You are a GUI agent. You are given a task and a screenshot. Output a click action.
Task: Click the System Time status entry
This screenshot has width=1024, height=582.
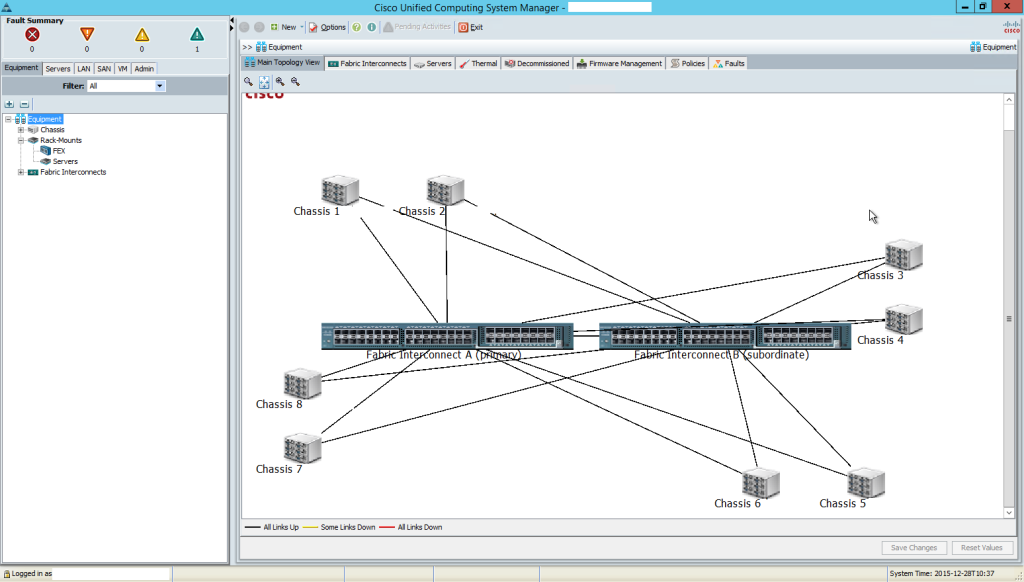pos(941,574)
